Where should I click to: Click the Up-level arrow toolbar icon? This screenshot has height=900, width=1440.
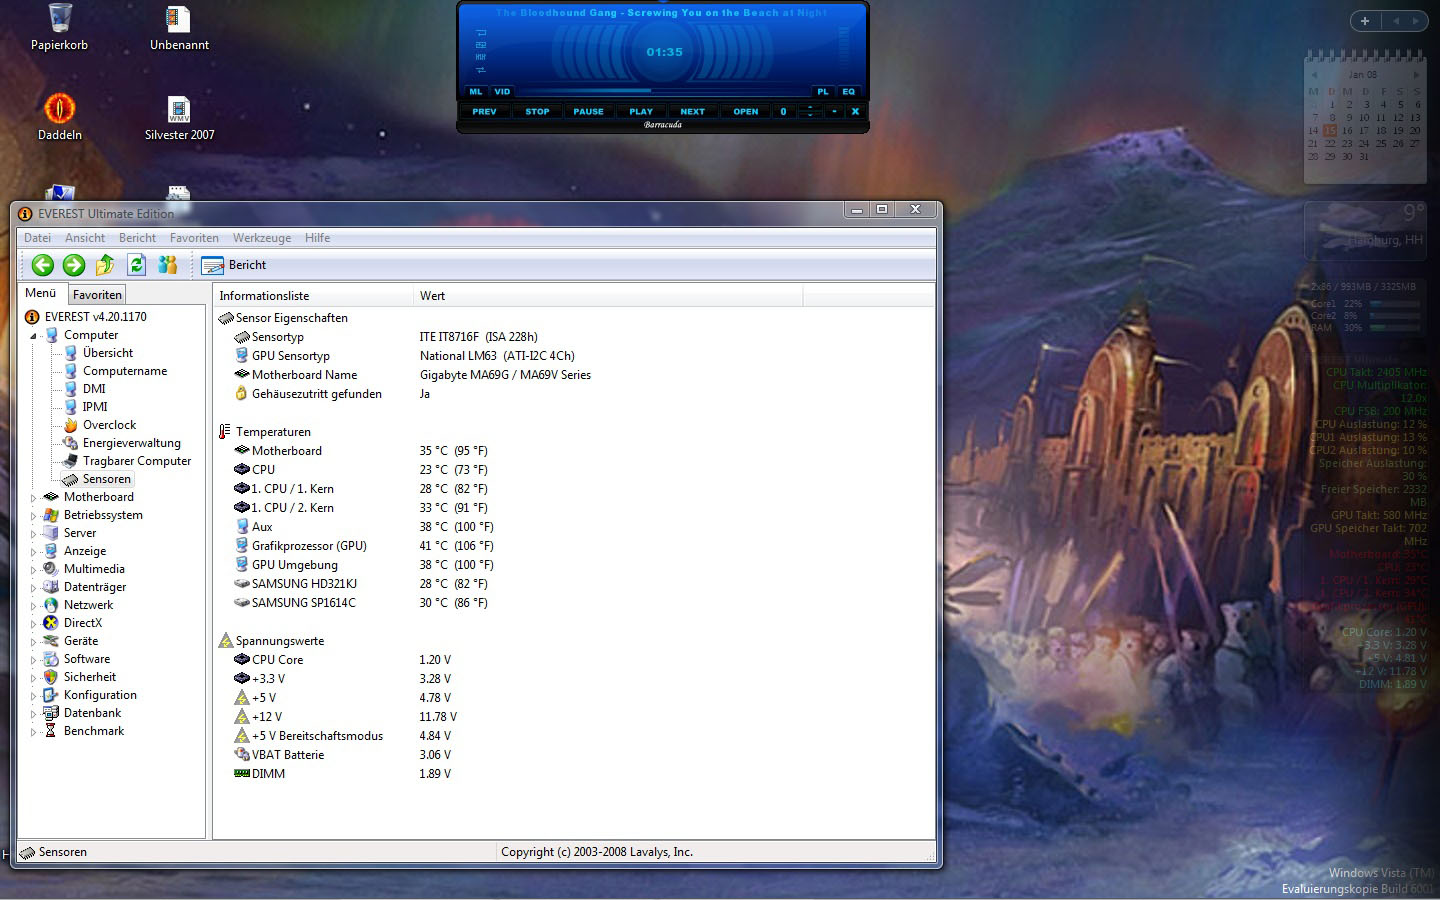click(x=105, y=265)
